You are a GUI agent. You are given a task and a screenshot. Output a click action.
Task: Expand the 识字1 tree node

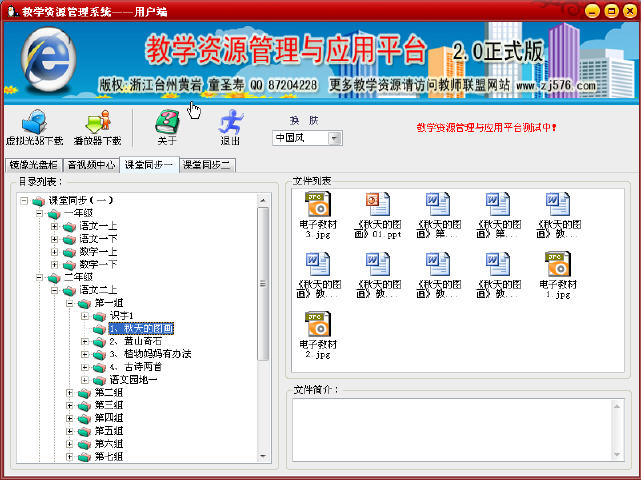[x=85, y=316]
